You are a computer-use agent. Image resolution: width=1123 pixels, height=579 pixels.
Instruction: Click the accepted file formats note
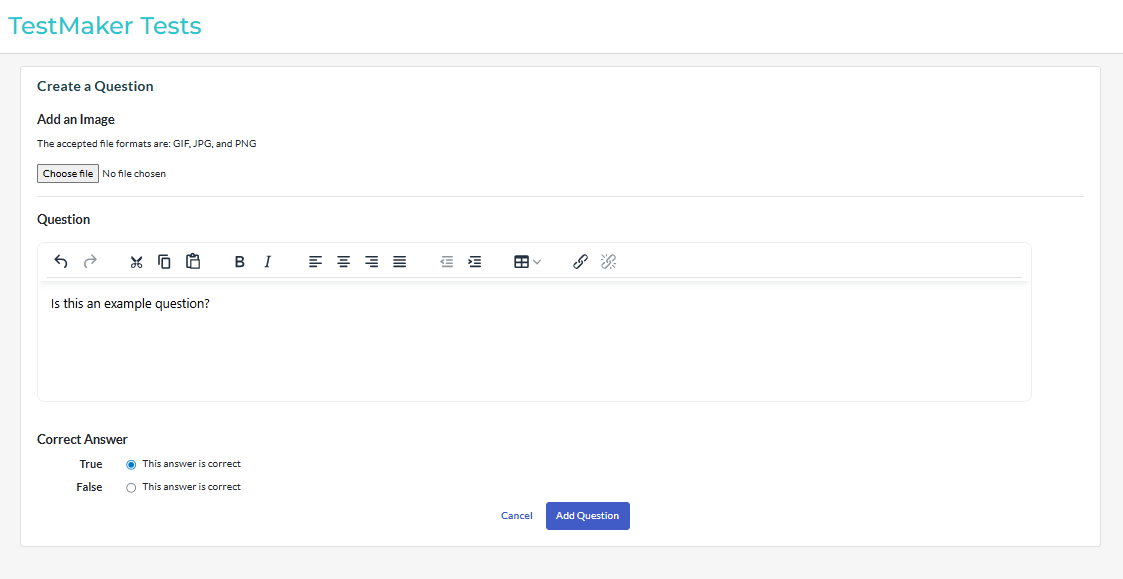pyautogui.click(x=147, y=143)
